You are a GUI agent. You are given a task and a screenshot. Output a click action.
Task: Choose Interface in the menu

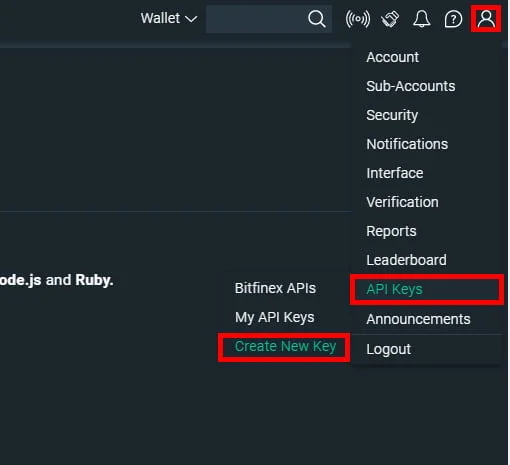pyautogui.click(x=395, y=173)
